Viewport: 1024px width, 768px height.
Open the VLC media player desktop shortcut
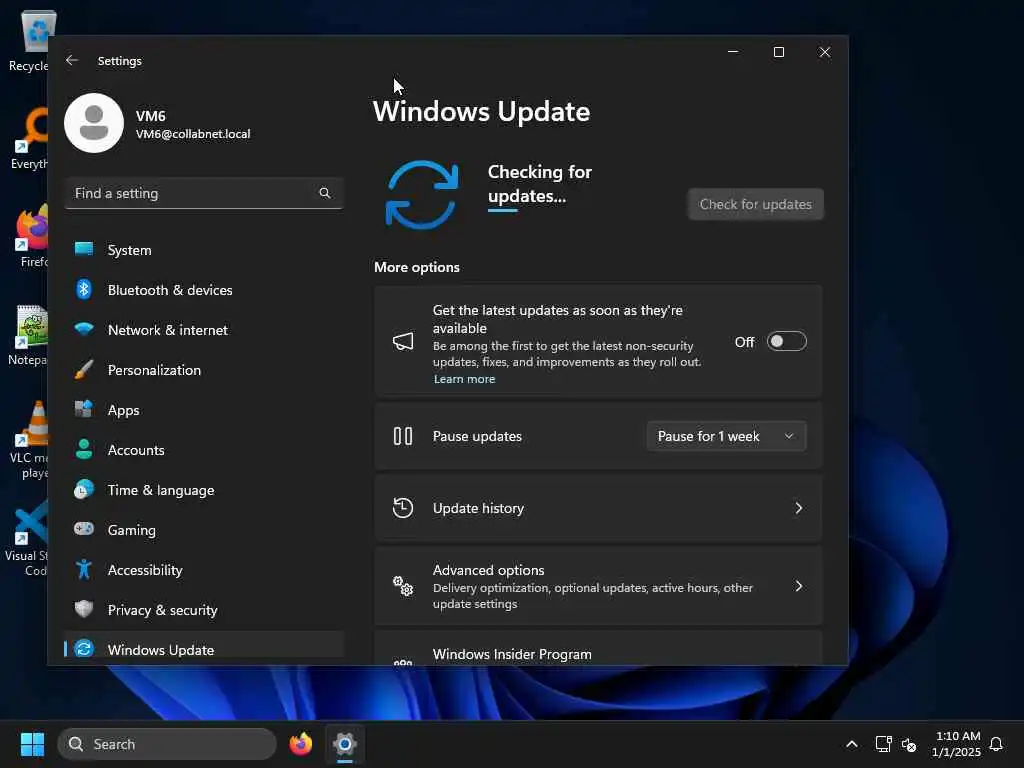[x=29, y=440]
